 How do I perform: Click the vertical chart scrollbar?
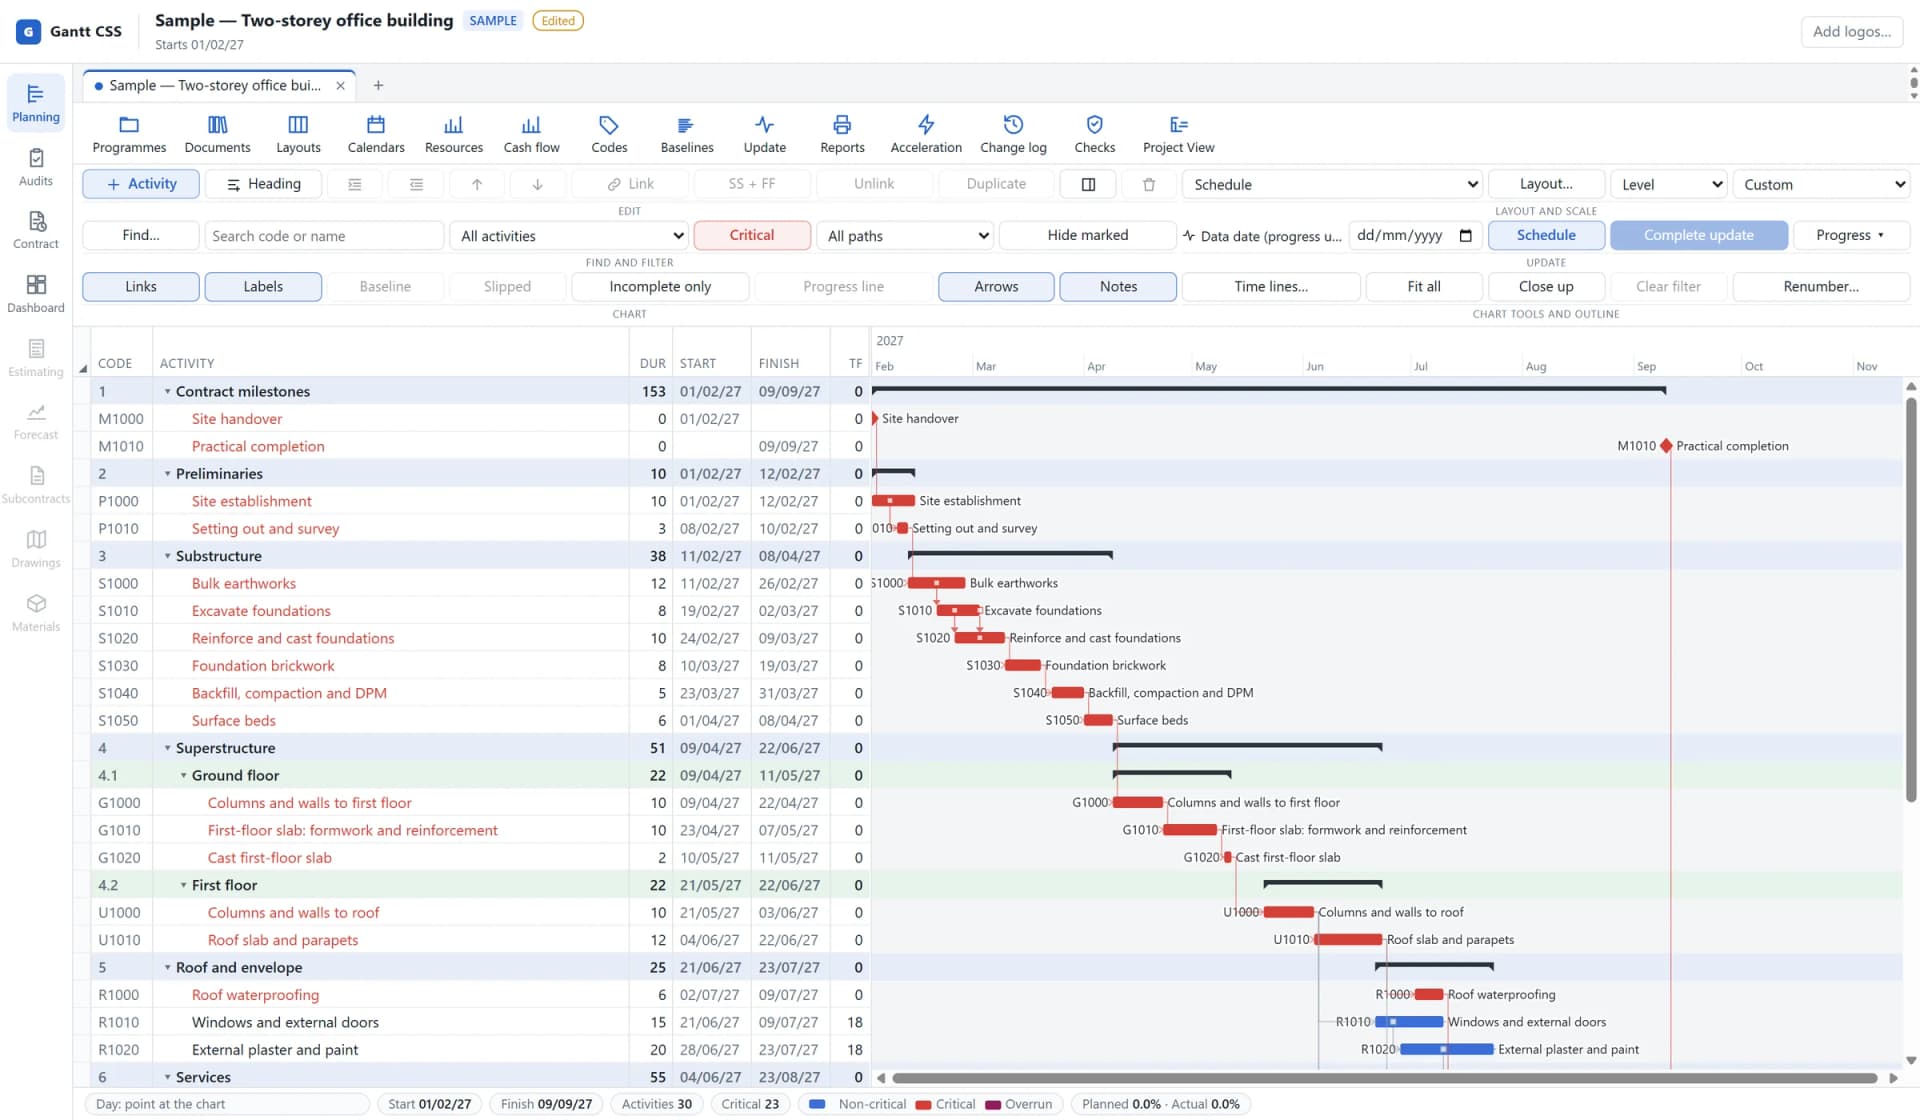point(1911,600)
